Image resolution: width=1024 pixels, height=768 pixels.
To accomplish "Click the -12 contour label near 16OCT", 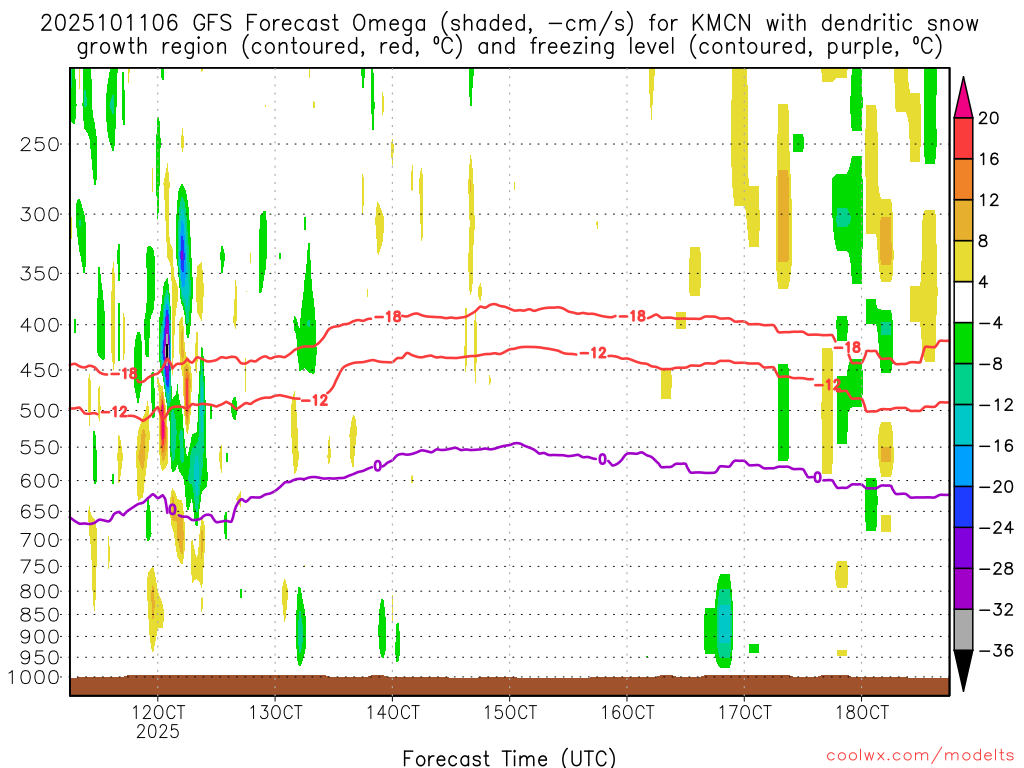I will coord(593,353).
